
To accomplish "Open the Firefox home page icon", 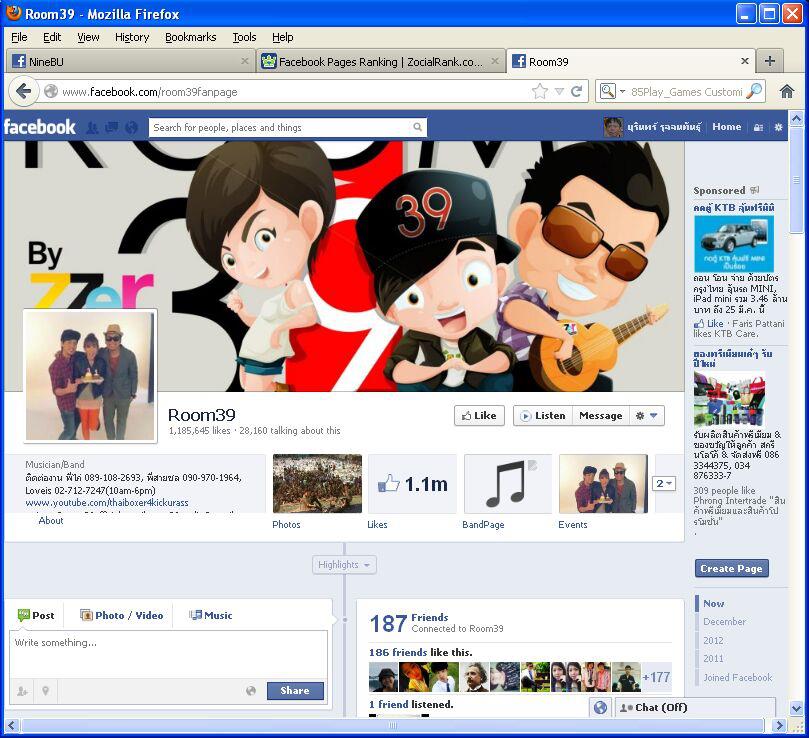I will click(x=787, y=91).
